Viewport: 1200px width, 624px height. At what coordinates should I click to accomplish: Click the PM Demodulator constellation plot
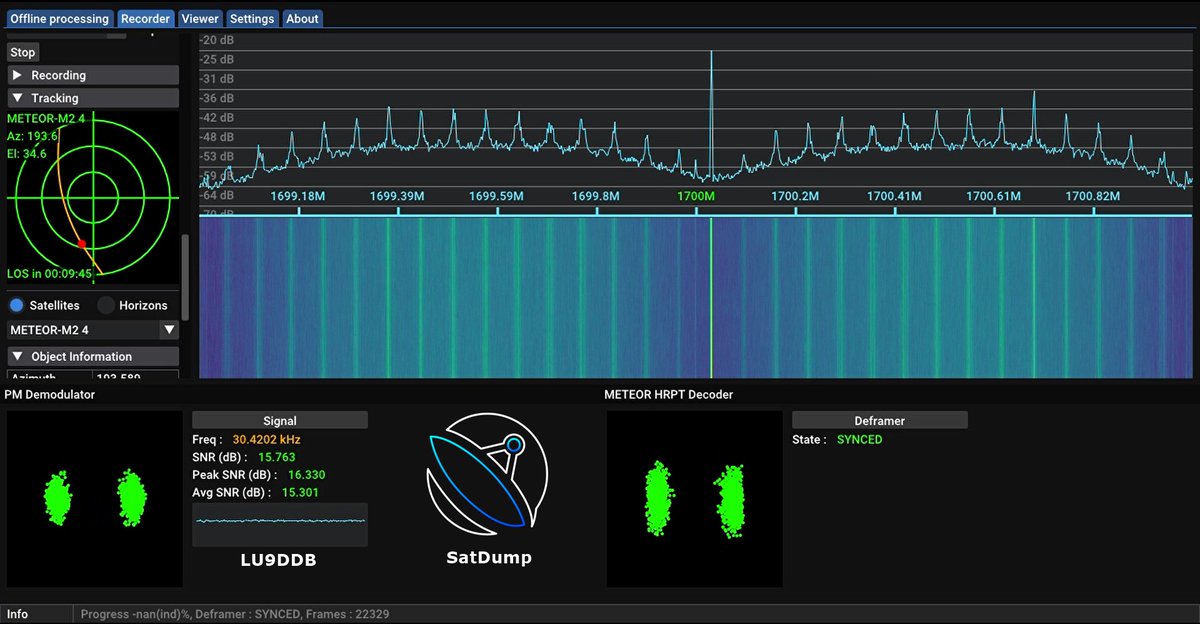coord(95,499)
